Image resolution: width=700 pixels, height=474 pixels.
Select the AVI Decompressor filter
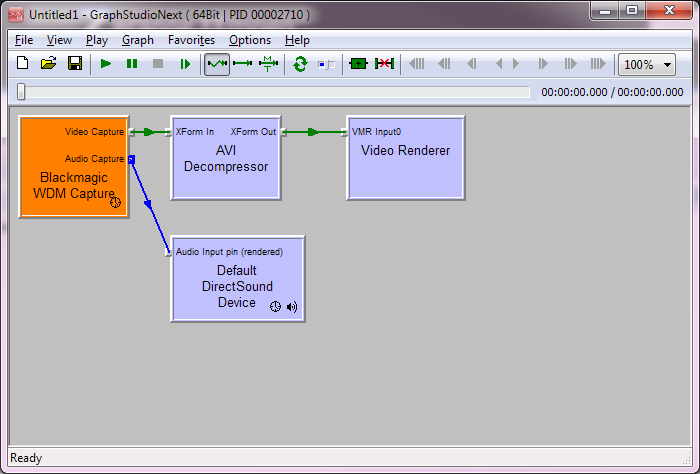tap(226, 158)
